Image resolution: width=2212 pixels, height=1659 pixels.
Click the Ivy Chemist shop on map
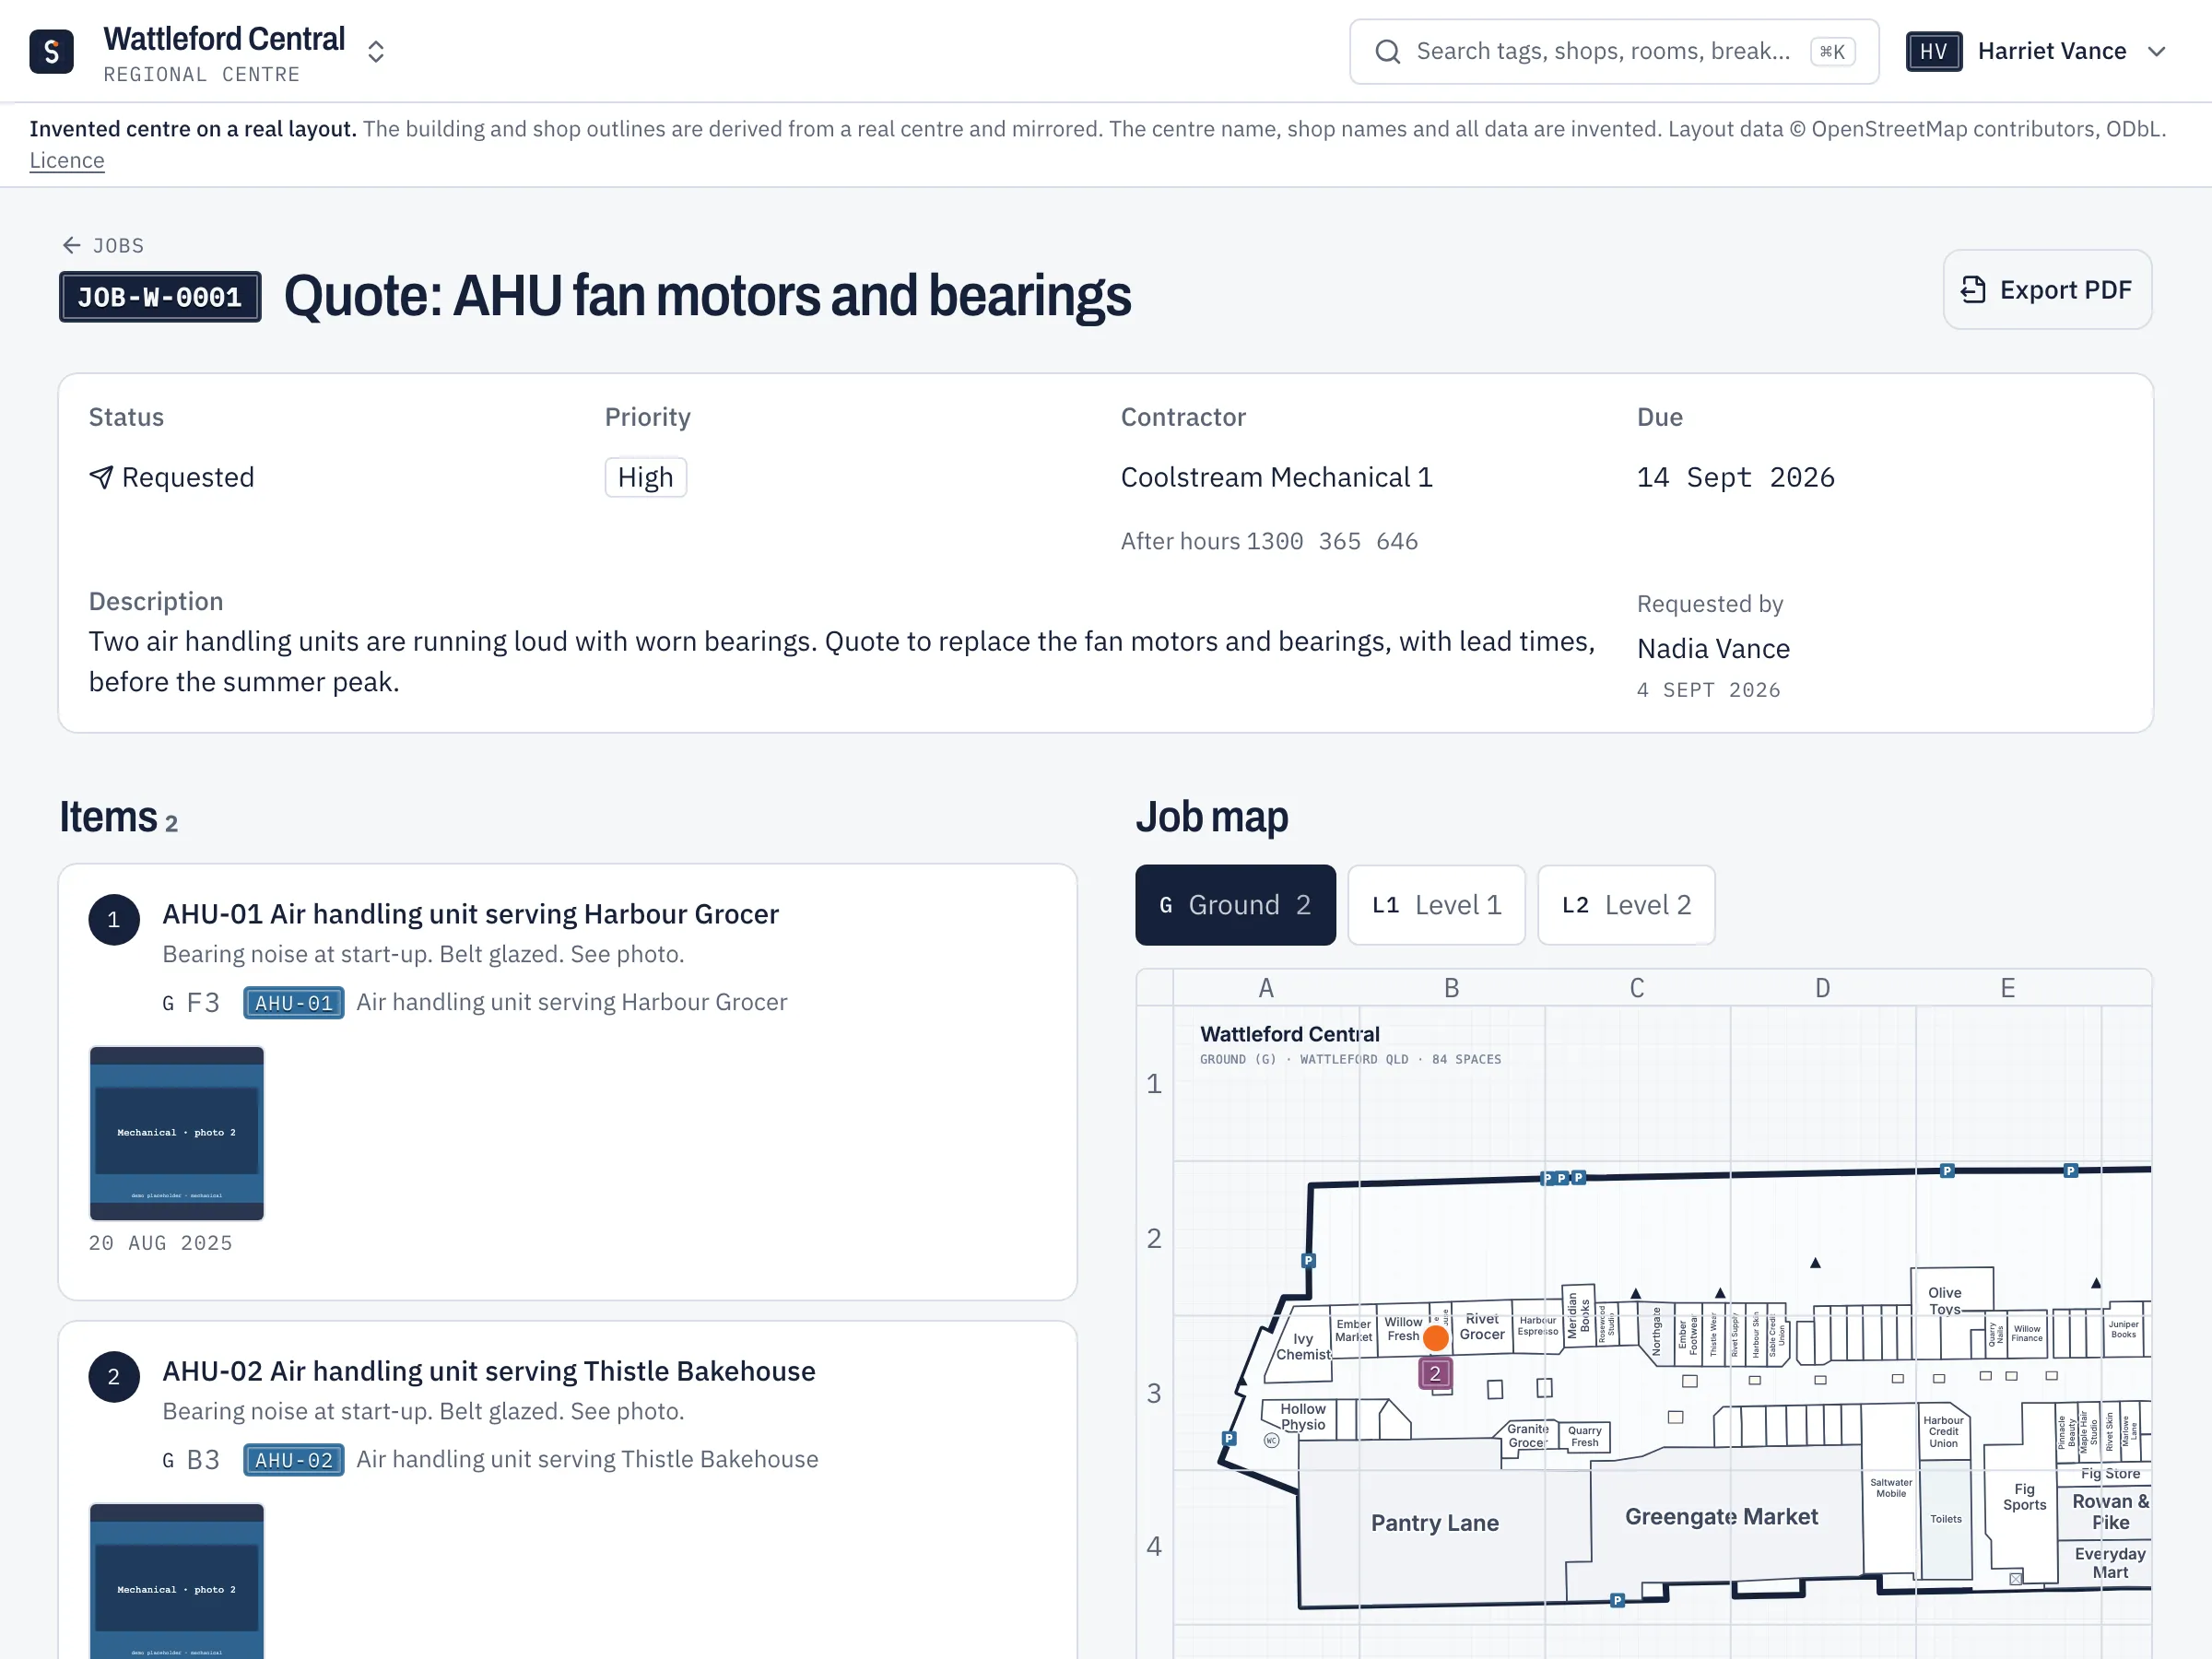coord(1303,1347)
